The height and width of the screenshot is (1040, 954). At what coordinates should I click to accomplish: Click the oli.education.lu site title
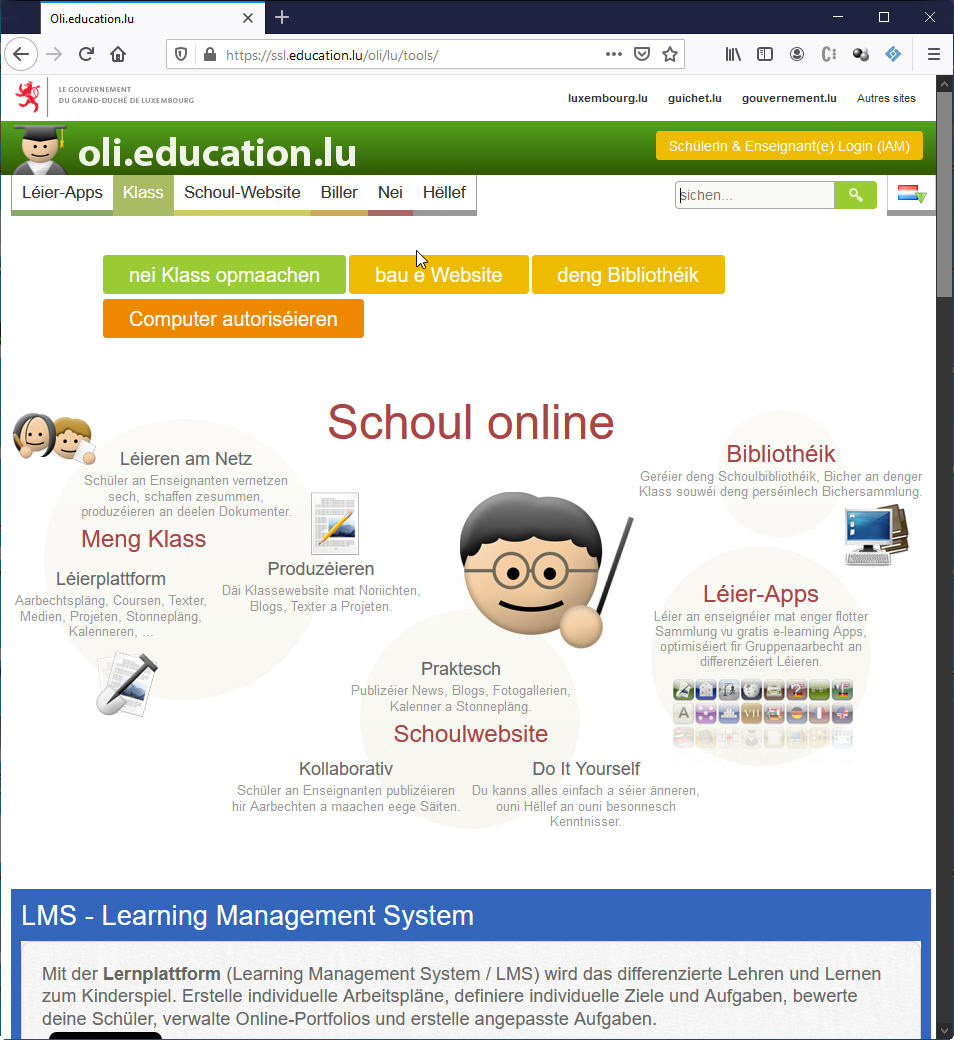click(218, 153)
